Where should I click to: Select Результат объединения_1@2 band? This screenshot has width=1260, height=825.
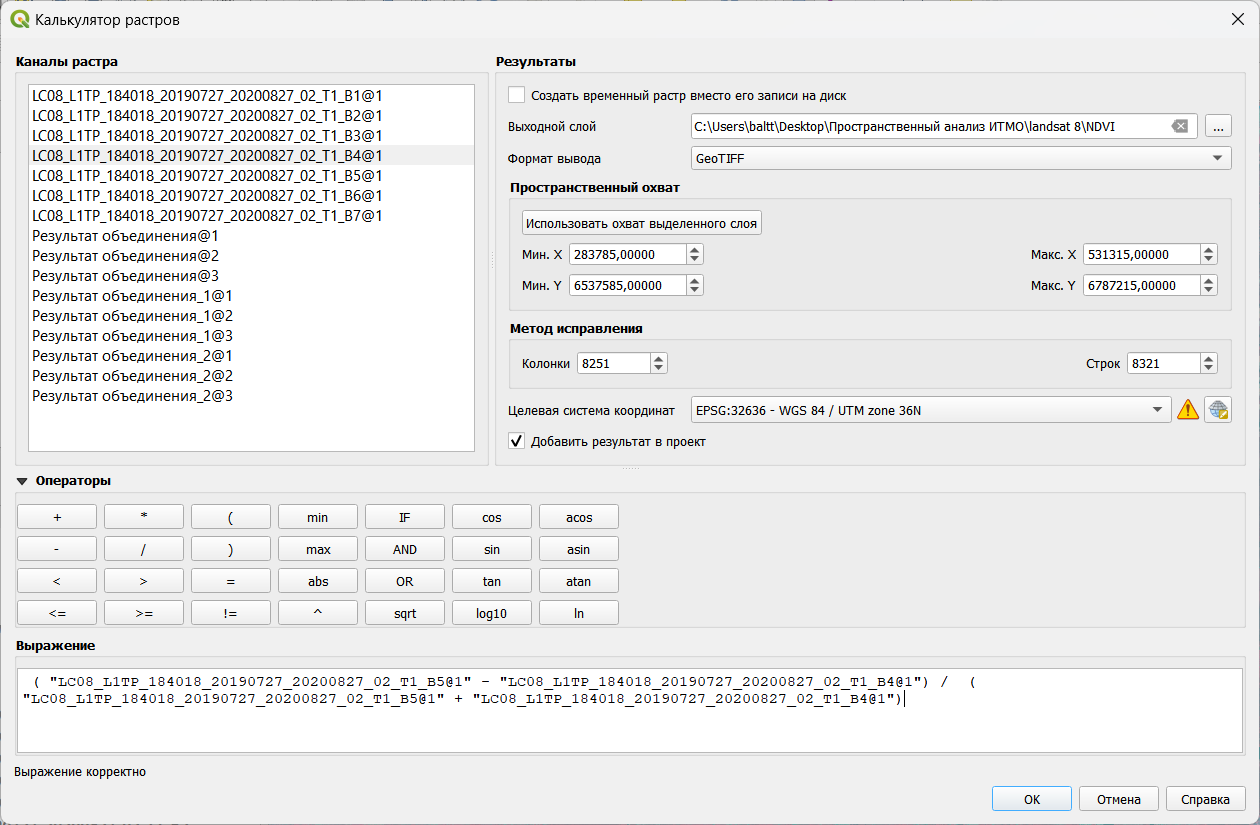(133, 315)
